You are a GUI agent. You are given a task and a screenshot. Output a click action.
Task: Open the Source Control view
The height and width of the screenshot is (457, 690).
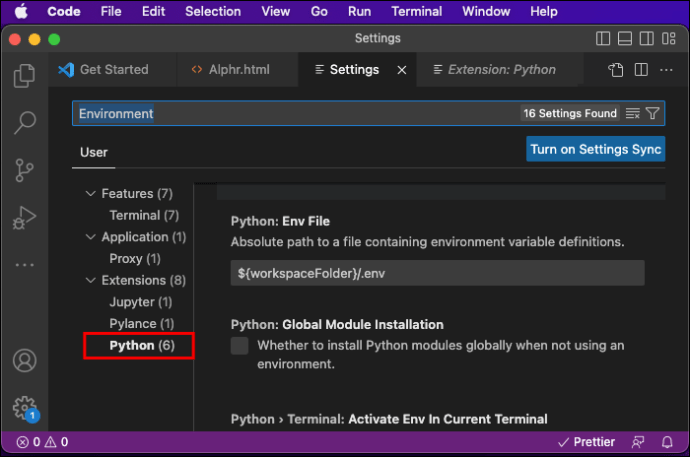[24, 170]
